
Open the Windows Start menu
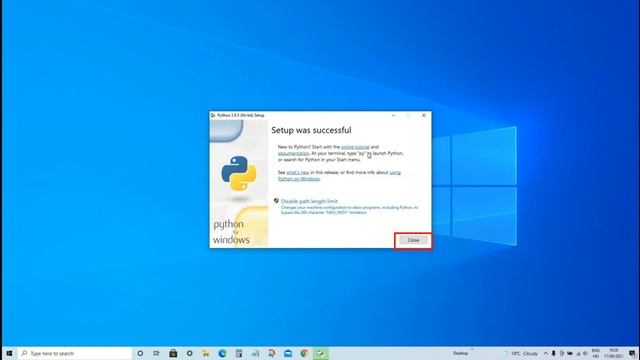coord(9,353)
